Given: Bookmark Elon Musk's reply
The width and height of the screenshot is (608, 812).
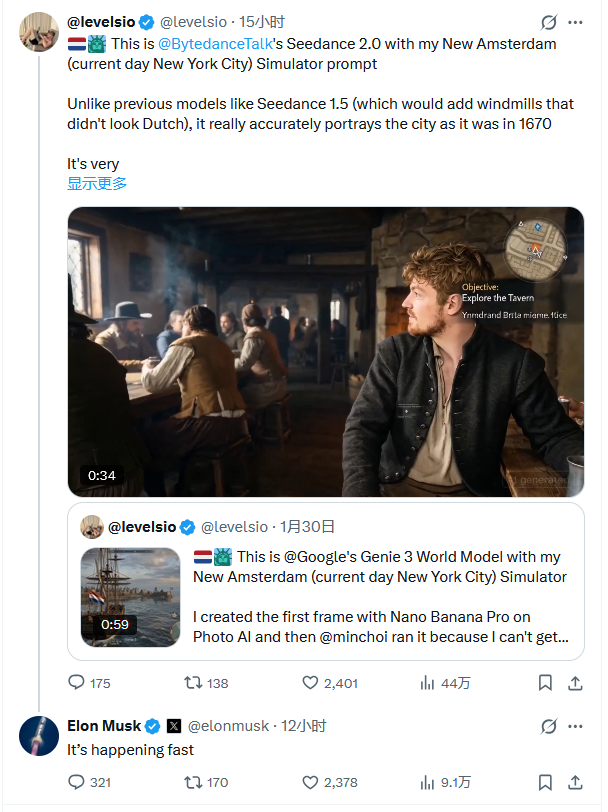Looking at the screenshot, I should click(545, 782).
